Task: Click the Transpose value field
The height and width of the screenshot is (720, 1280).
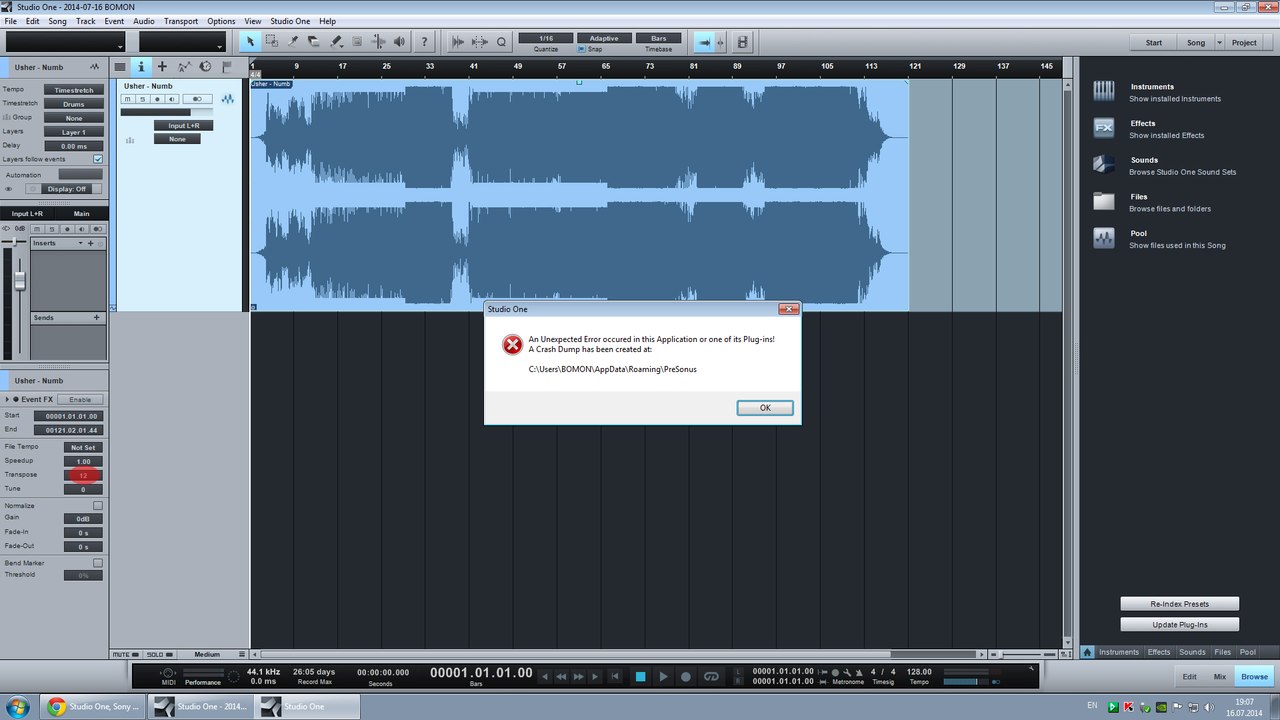Action: (x=83, y=475)
